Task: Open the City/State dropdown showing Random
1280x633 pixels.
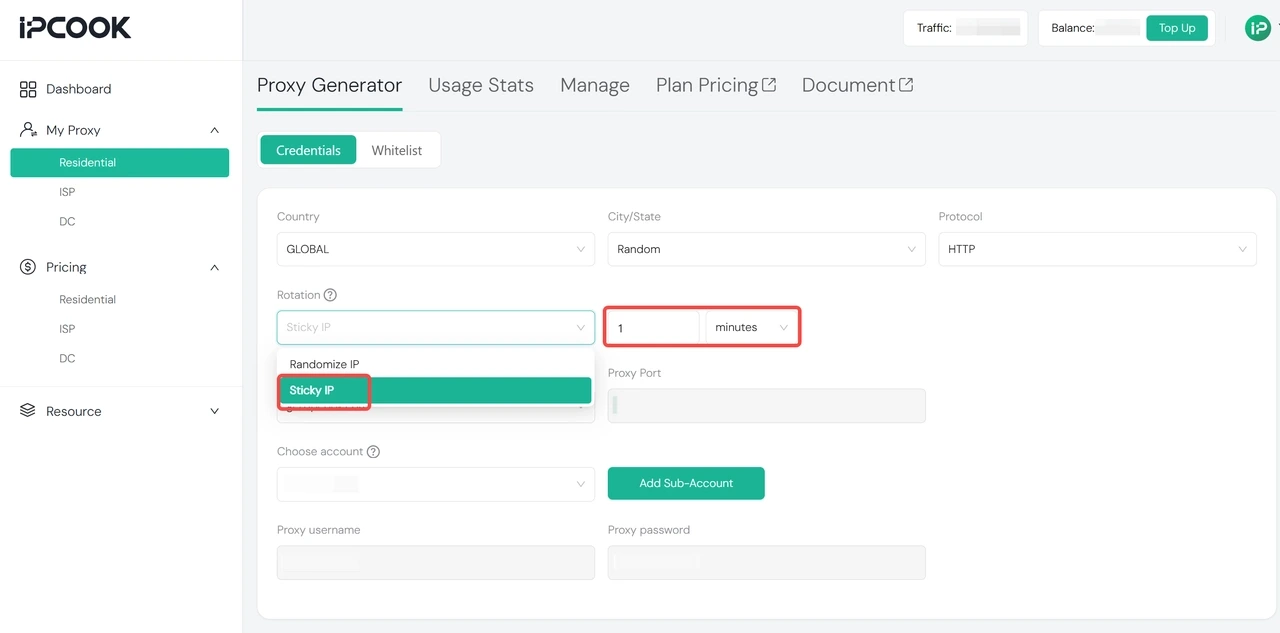Action: point(766,249)
